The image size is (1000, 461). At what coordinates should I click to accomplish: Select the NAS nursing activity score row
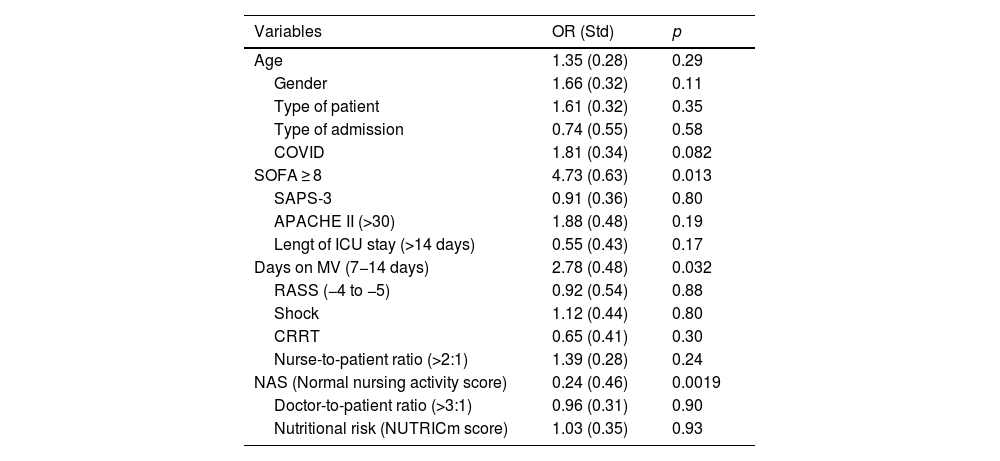381,382
